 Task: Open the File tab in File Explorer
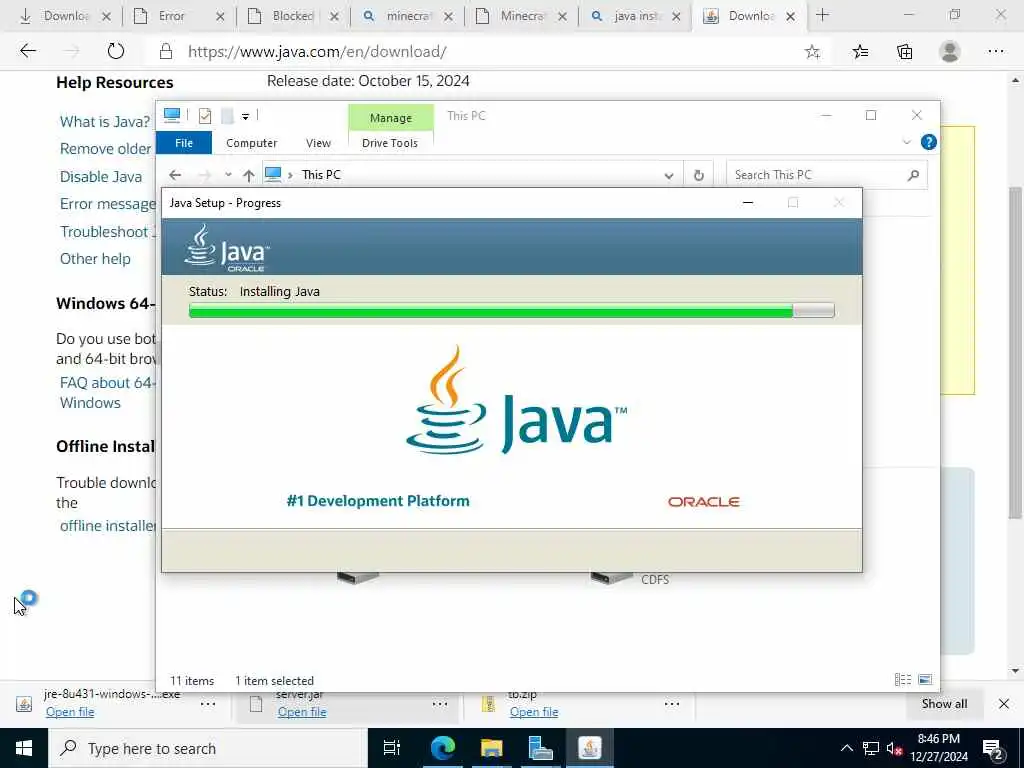[x=184, y=142]
